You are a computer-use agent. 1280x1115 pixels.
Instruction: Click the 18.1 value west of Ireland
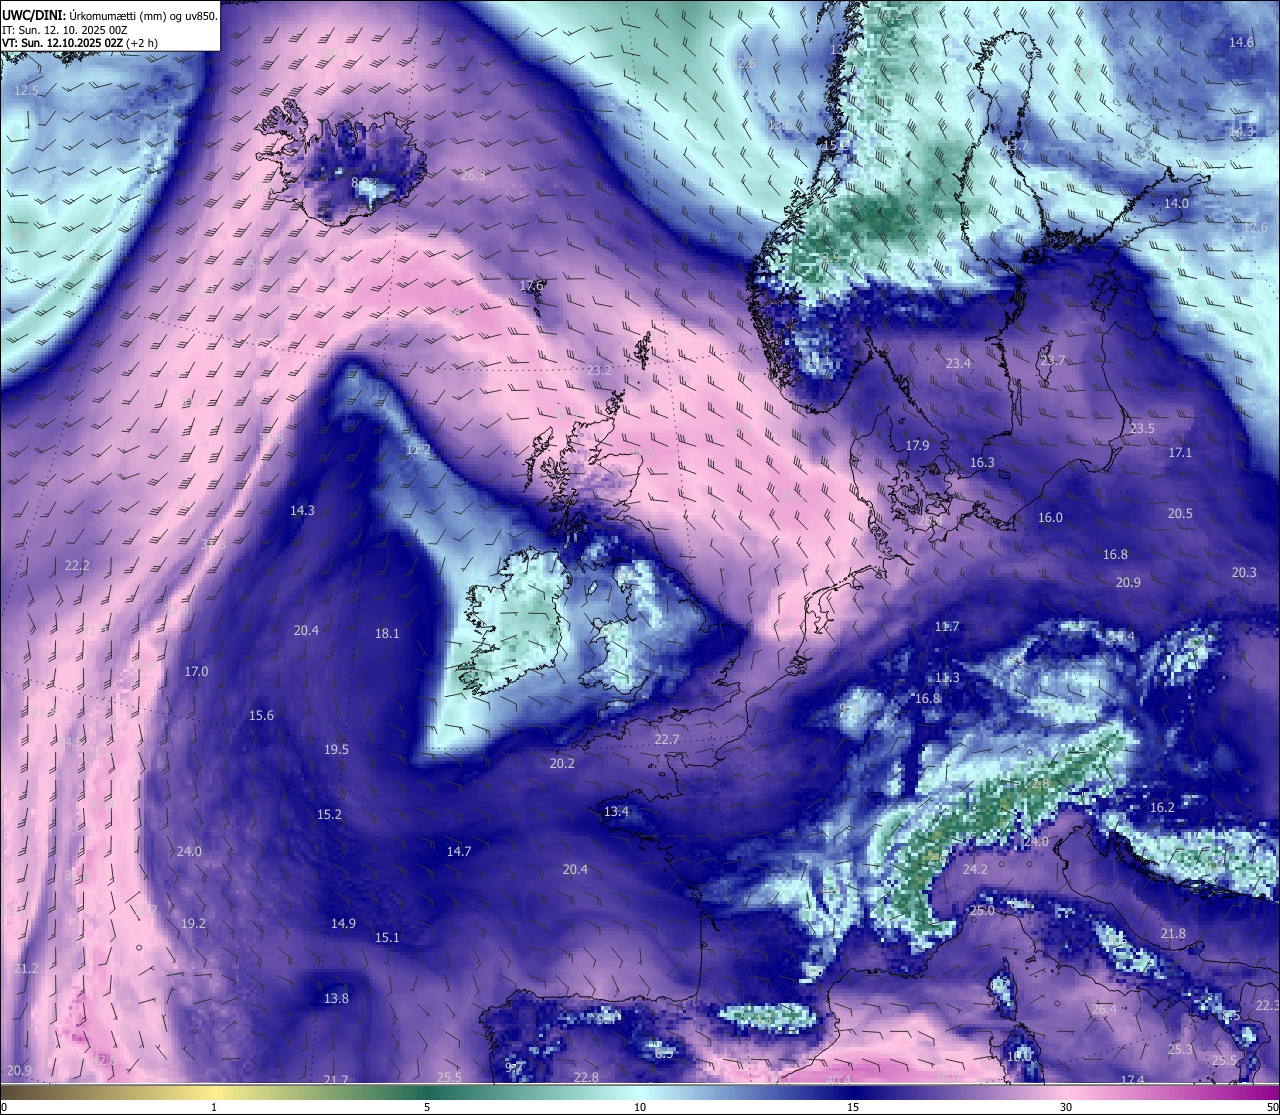point(387,633)
